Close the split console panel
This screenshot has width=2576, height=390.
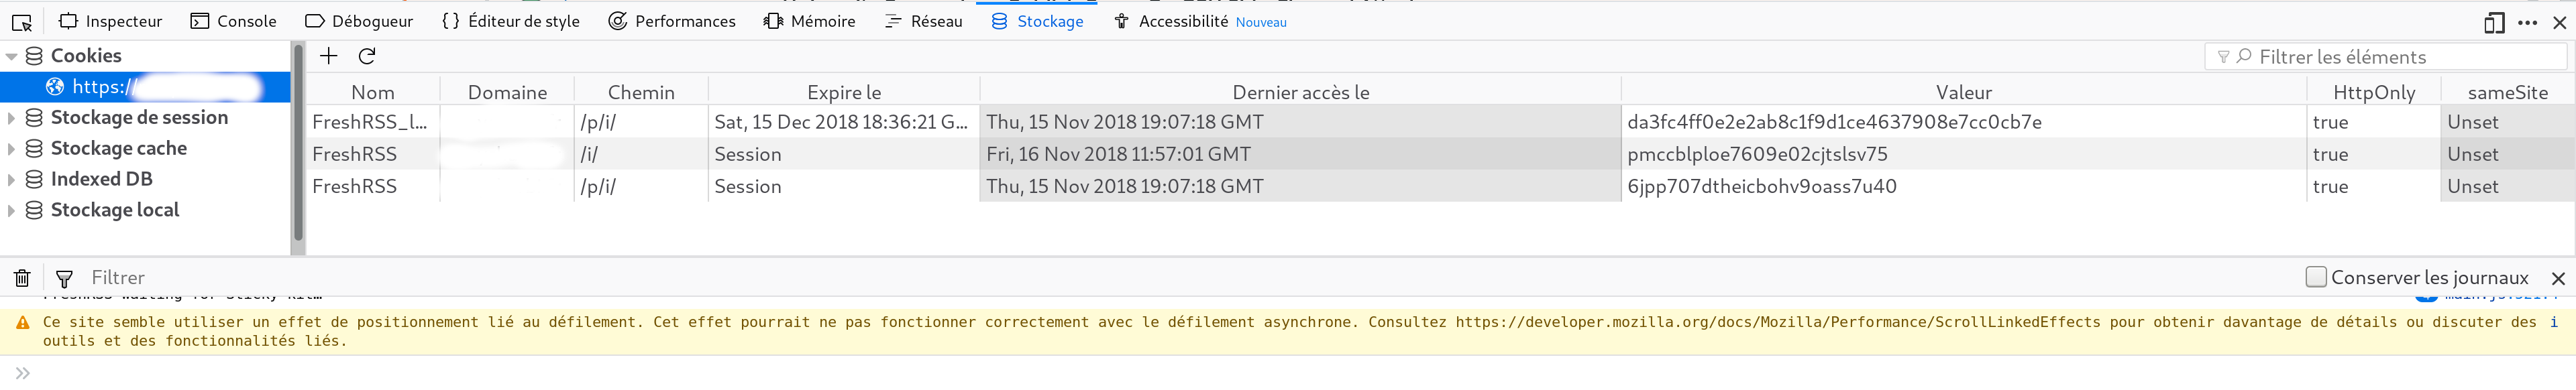click(x=2558, y=278)
